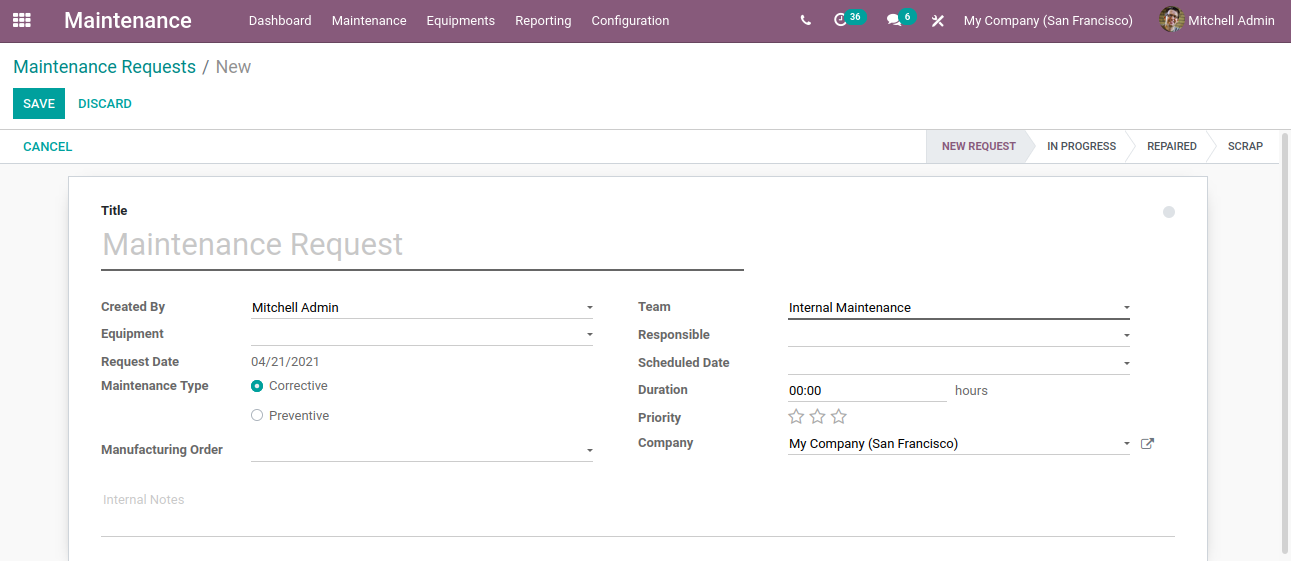Open the apps grid menu icon
The width and height of the screenshot is (1291, 561).
point(22,20)
